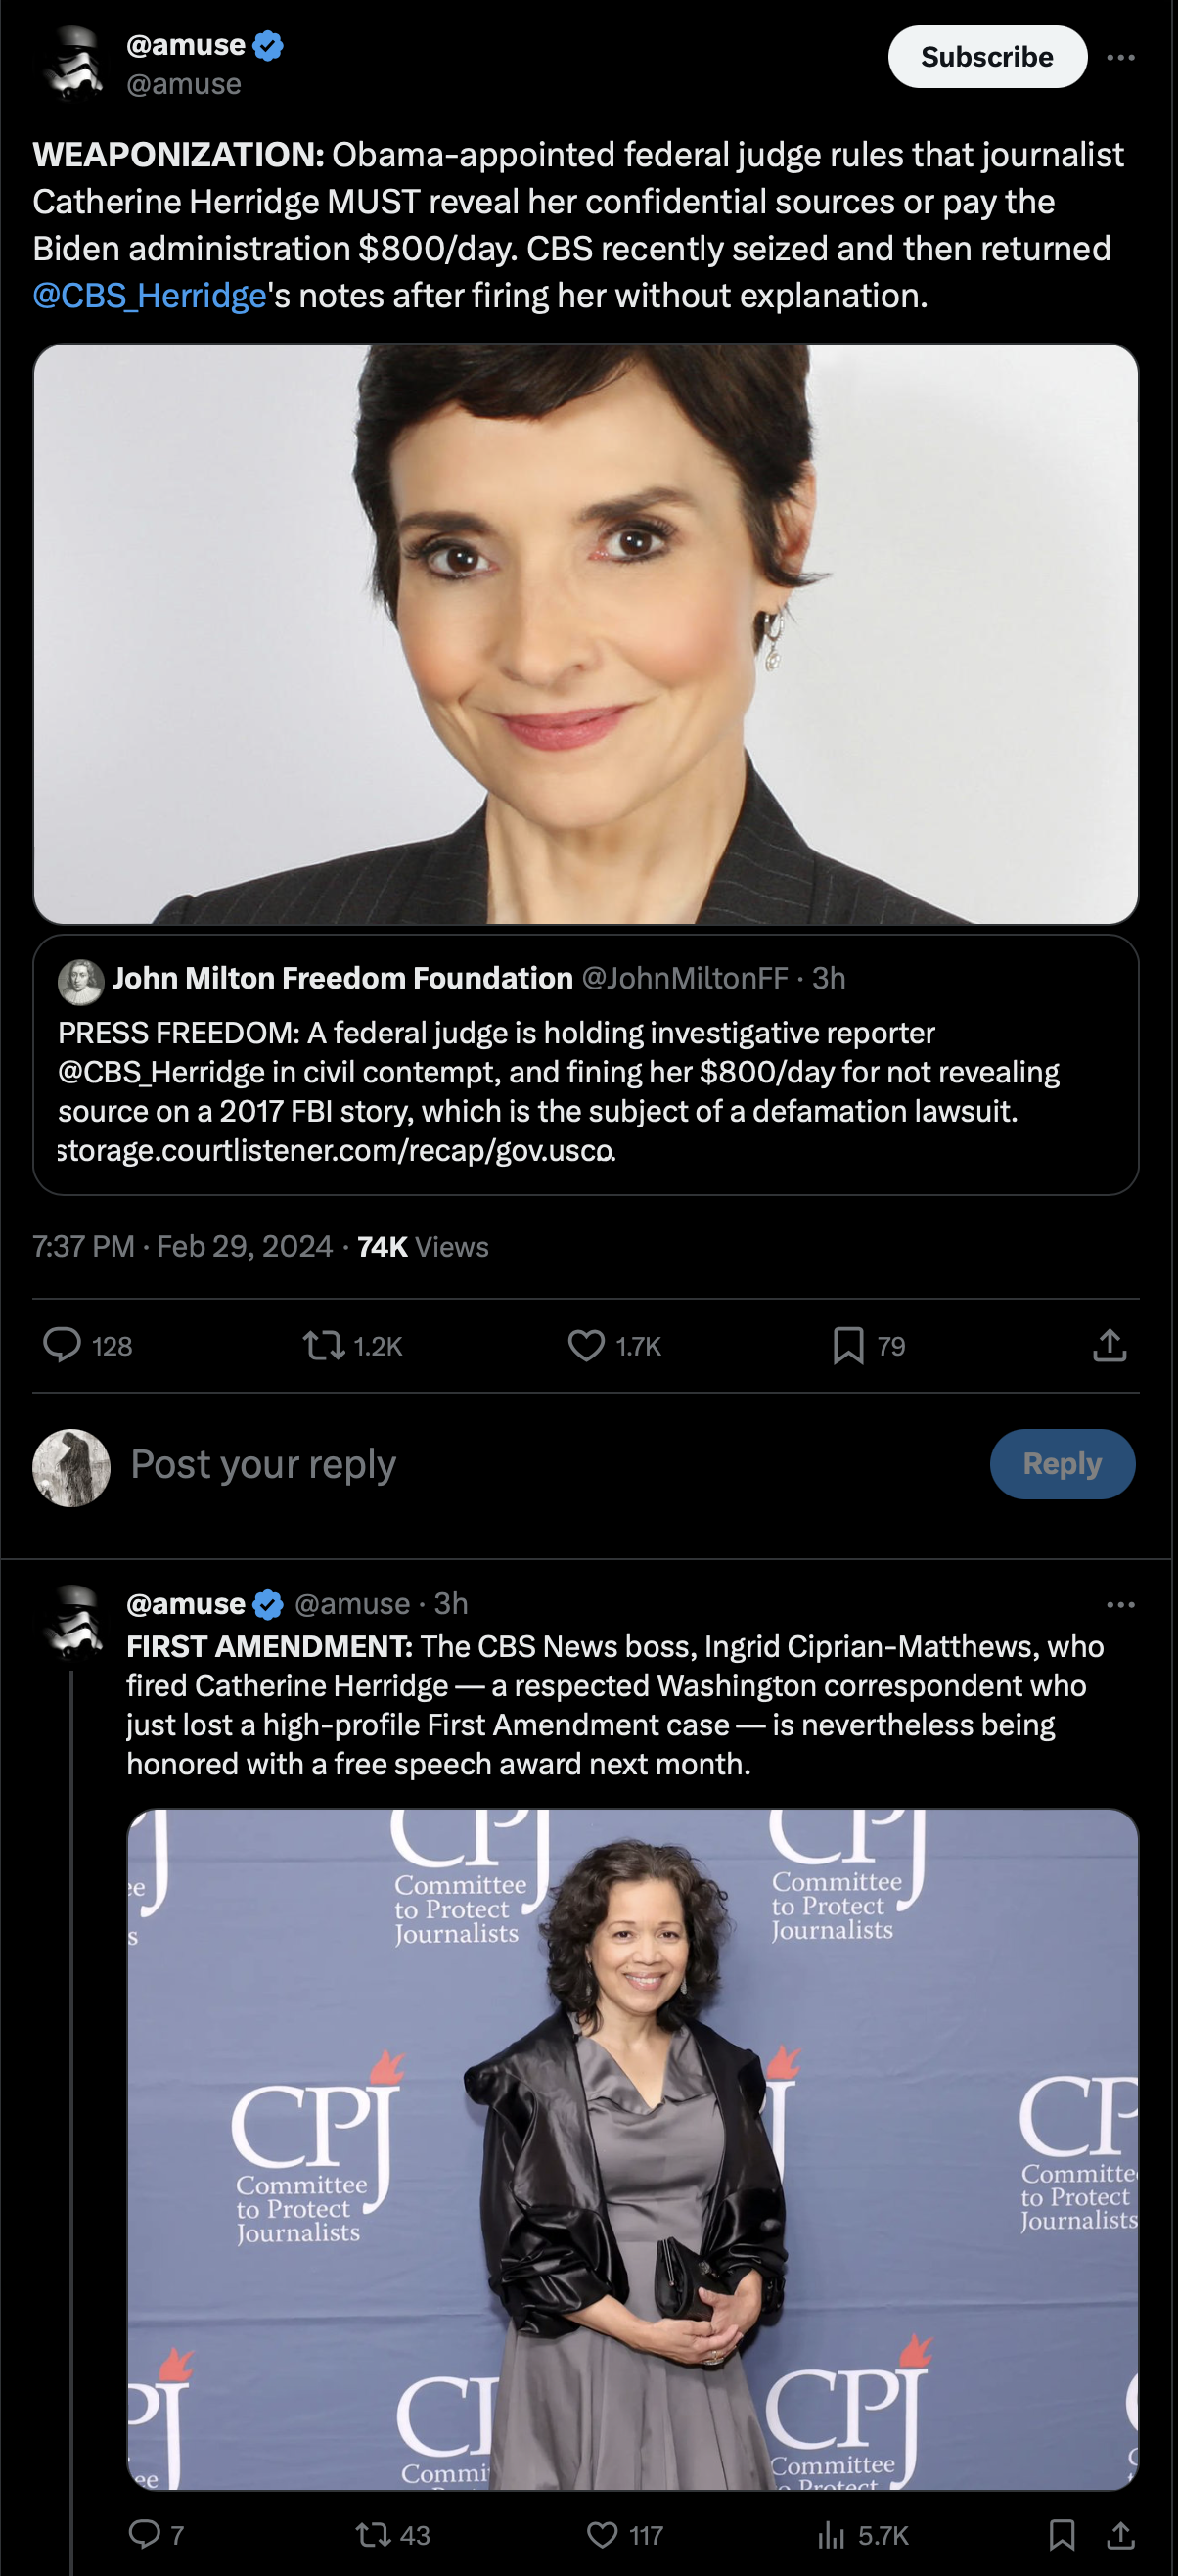This screenshot has height=2576, width=1178.
Task: Like the main post with heart icon
Action: [x=587, y=1345]
